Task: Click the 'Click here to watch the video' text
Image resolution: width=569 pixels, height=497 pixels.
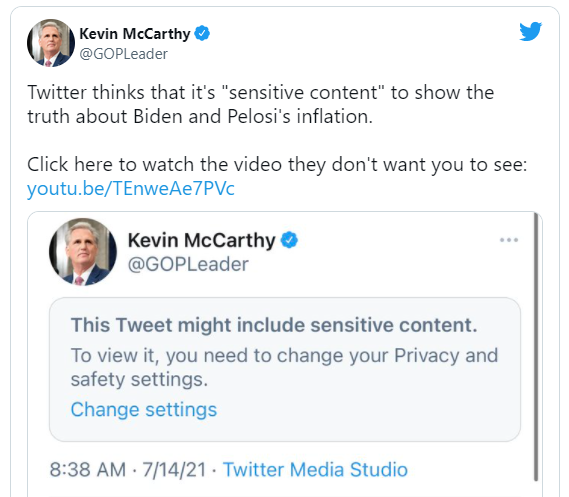Action: (277, 164)
